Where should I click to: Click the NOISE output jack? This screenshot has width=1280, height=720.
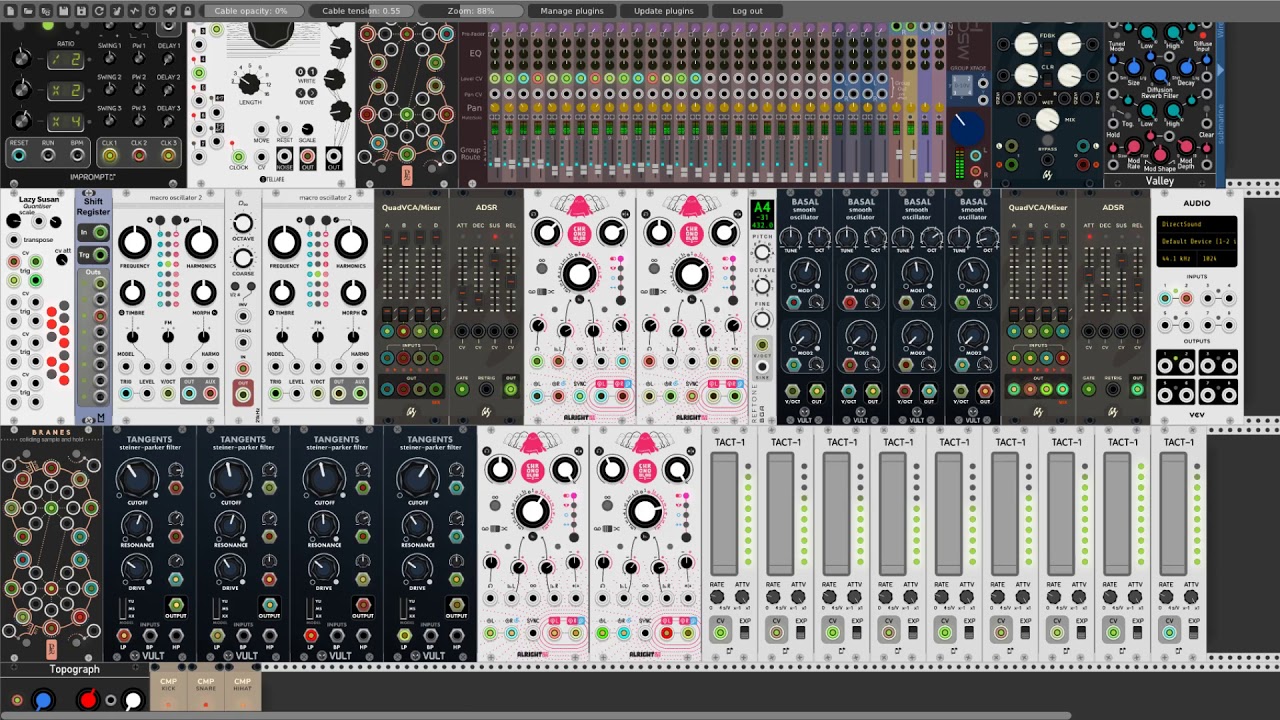pos(285,156)
